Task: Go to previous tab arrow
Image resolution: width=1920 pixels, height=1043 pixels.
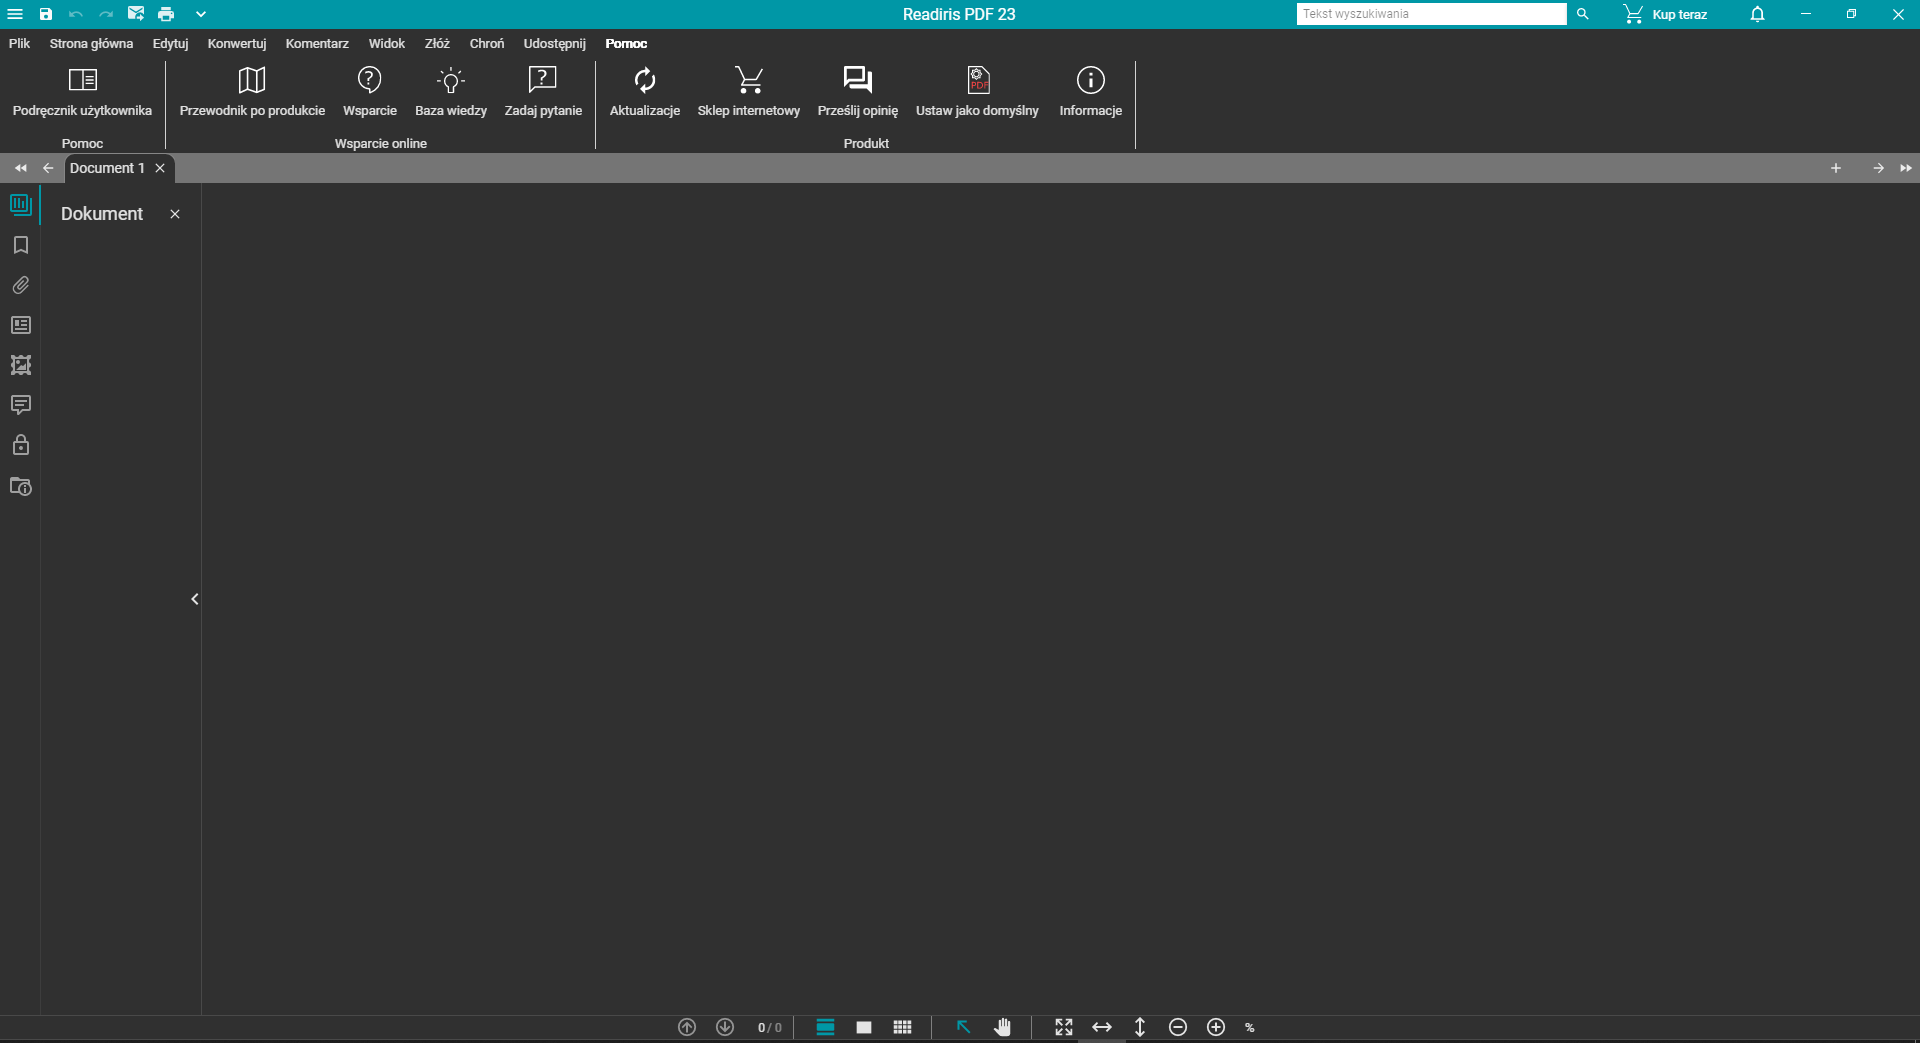Action: coord(48,168)
